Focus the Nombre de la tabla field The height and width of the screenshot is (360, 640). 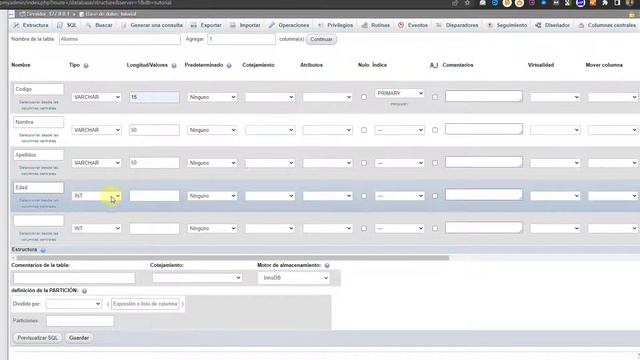120,39
